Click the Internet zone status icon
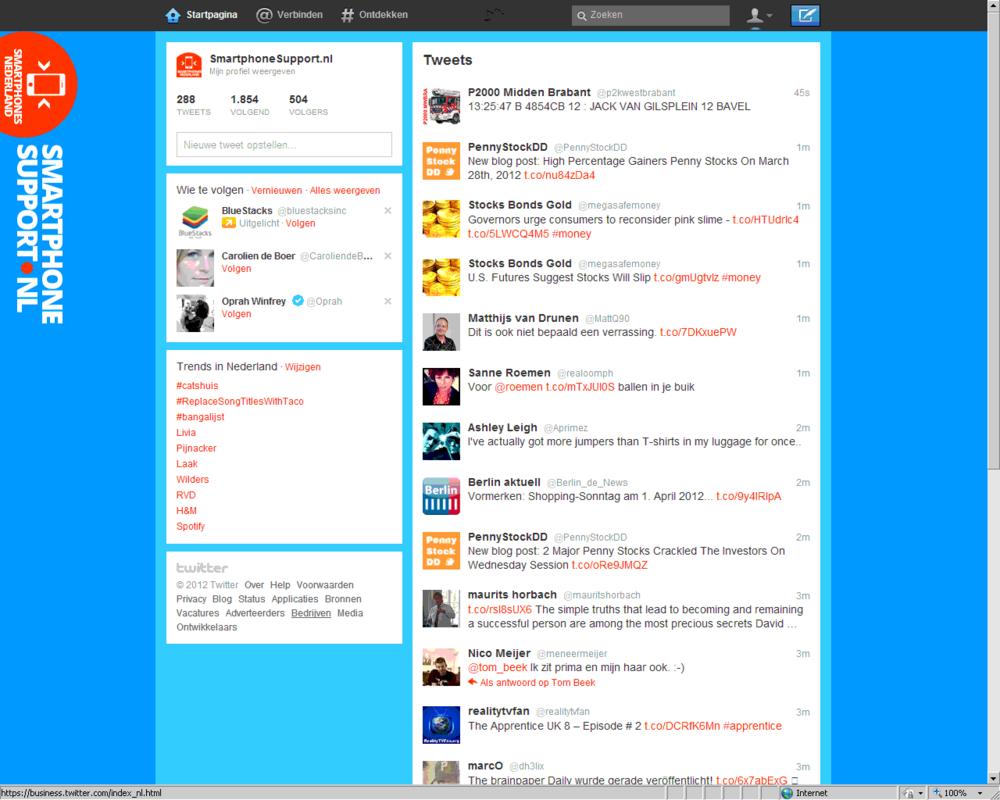Viewport: 1000px width, 800px height. click(x=787, y=793)
